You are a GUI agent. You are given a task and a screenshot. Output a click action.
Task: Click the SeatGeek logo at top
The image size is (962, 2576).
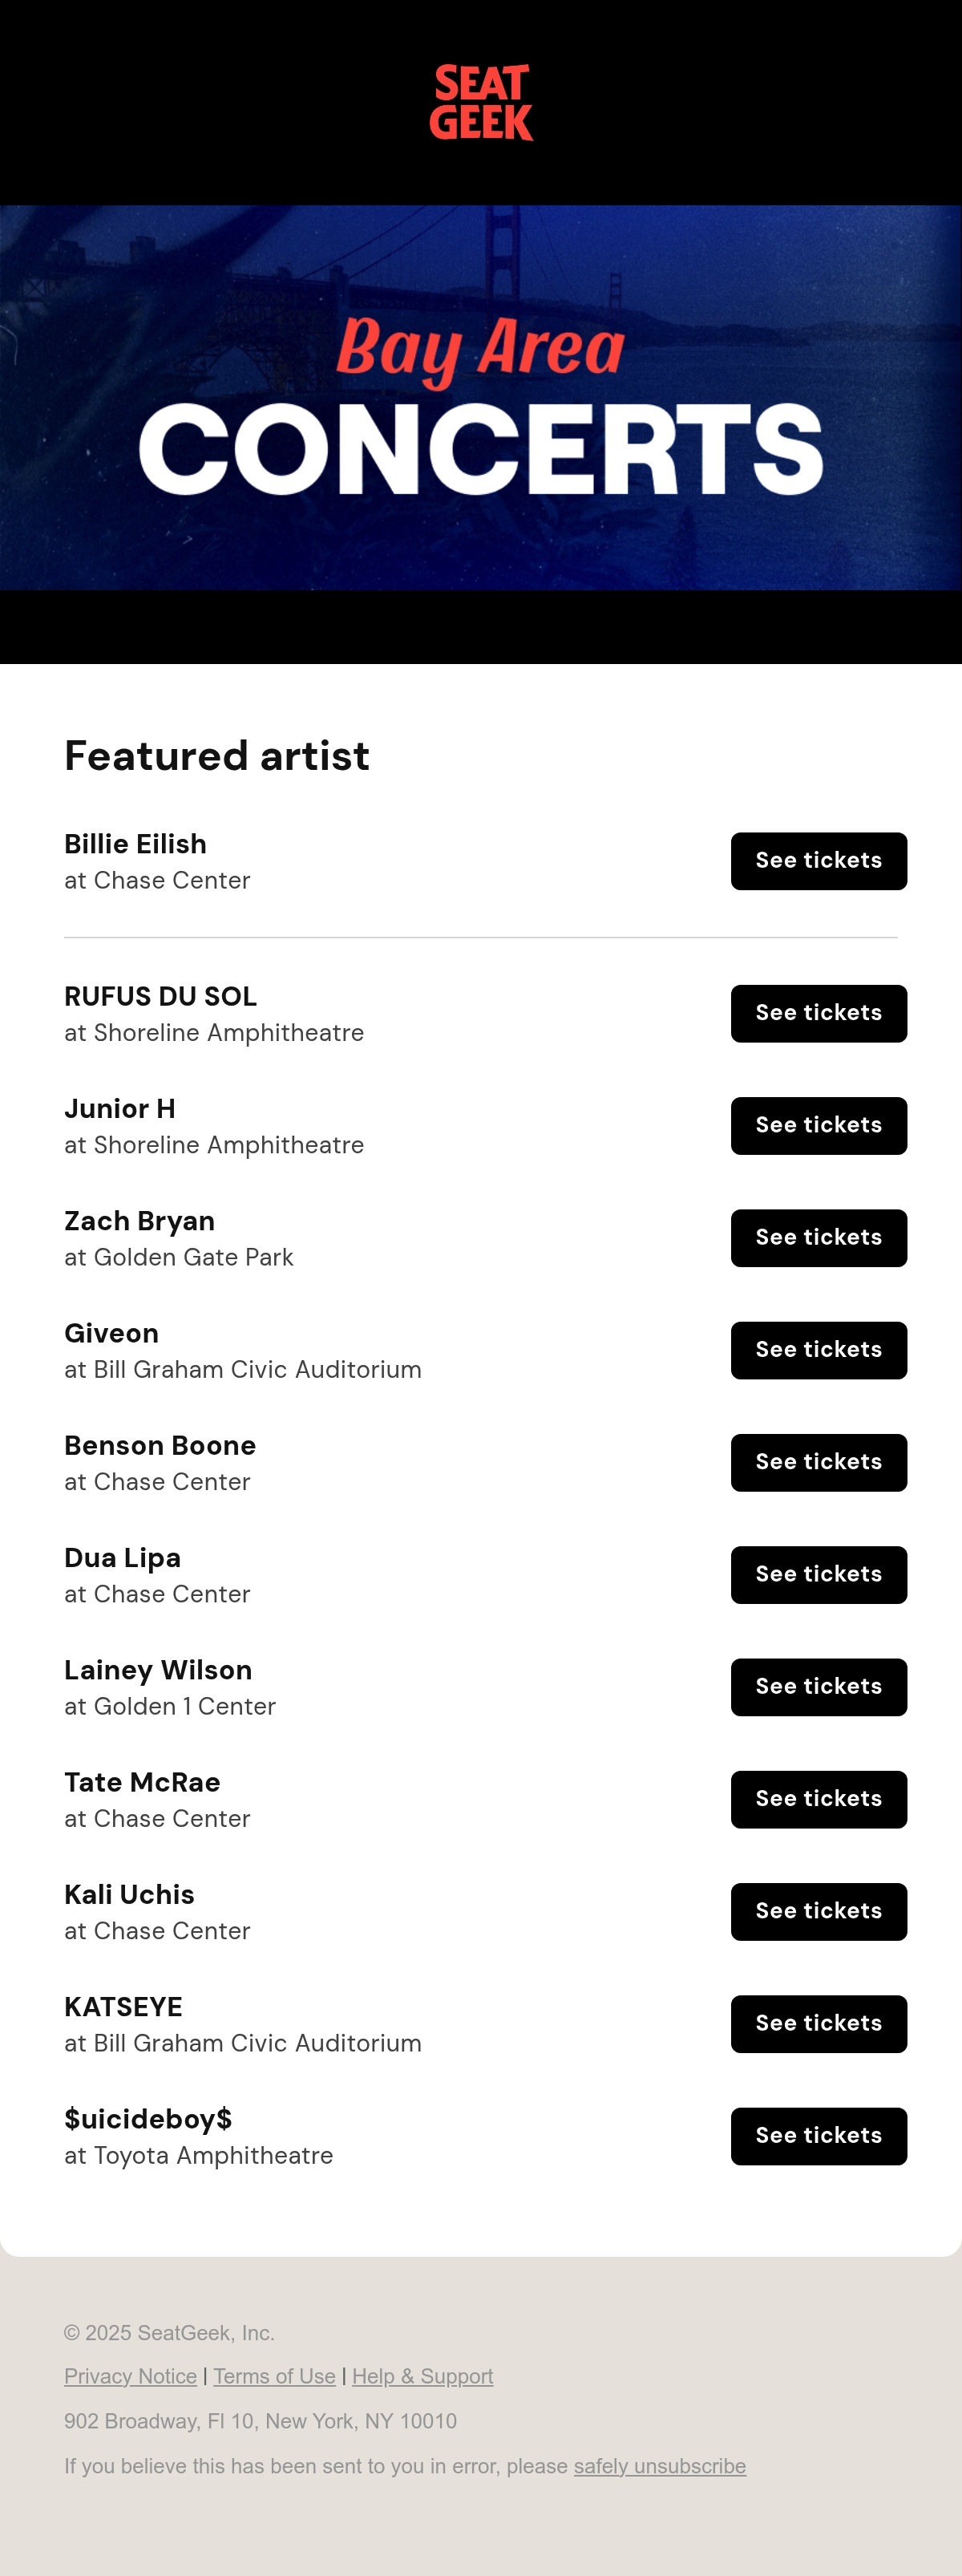click(481, 103)
